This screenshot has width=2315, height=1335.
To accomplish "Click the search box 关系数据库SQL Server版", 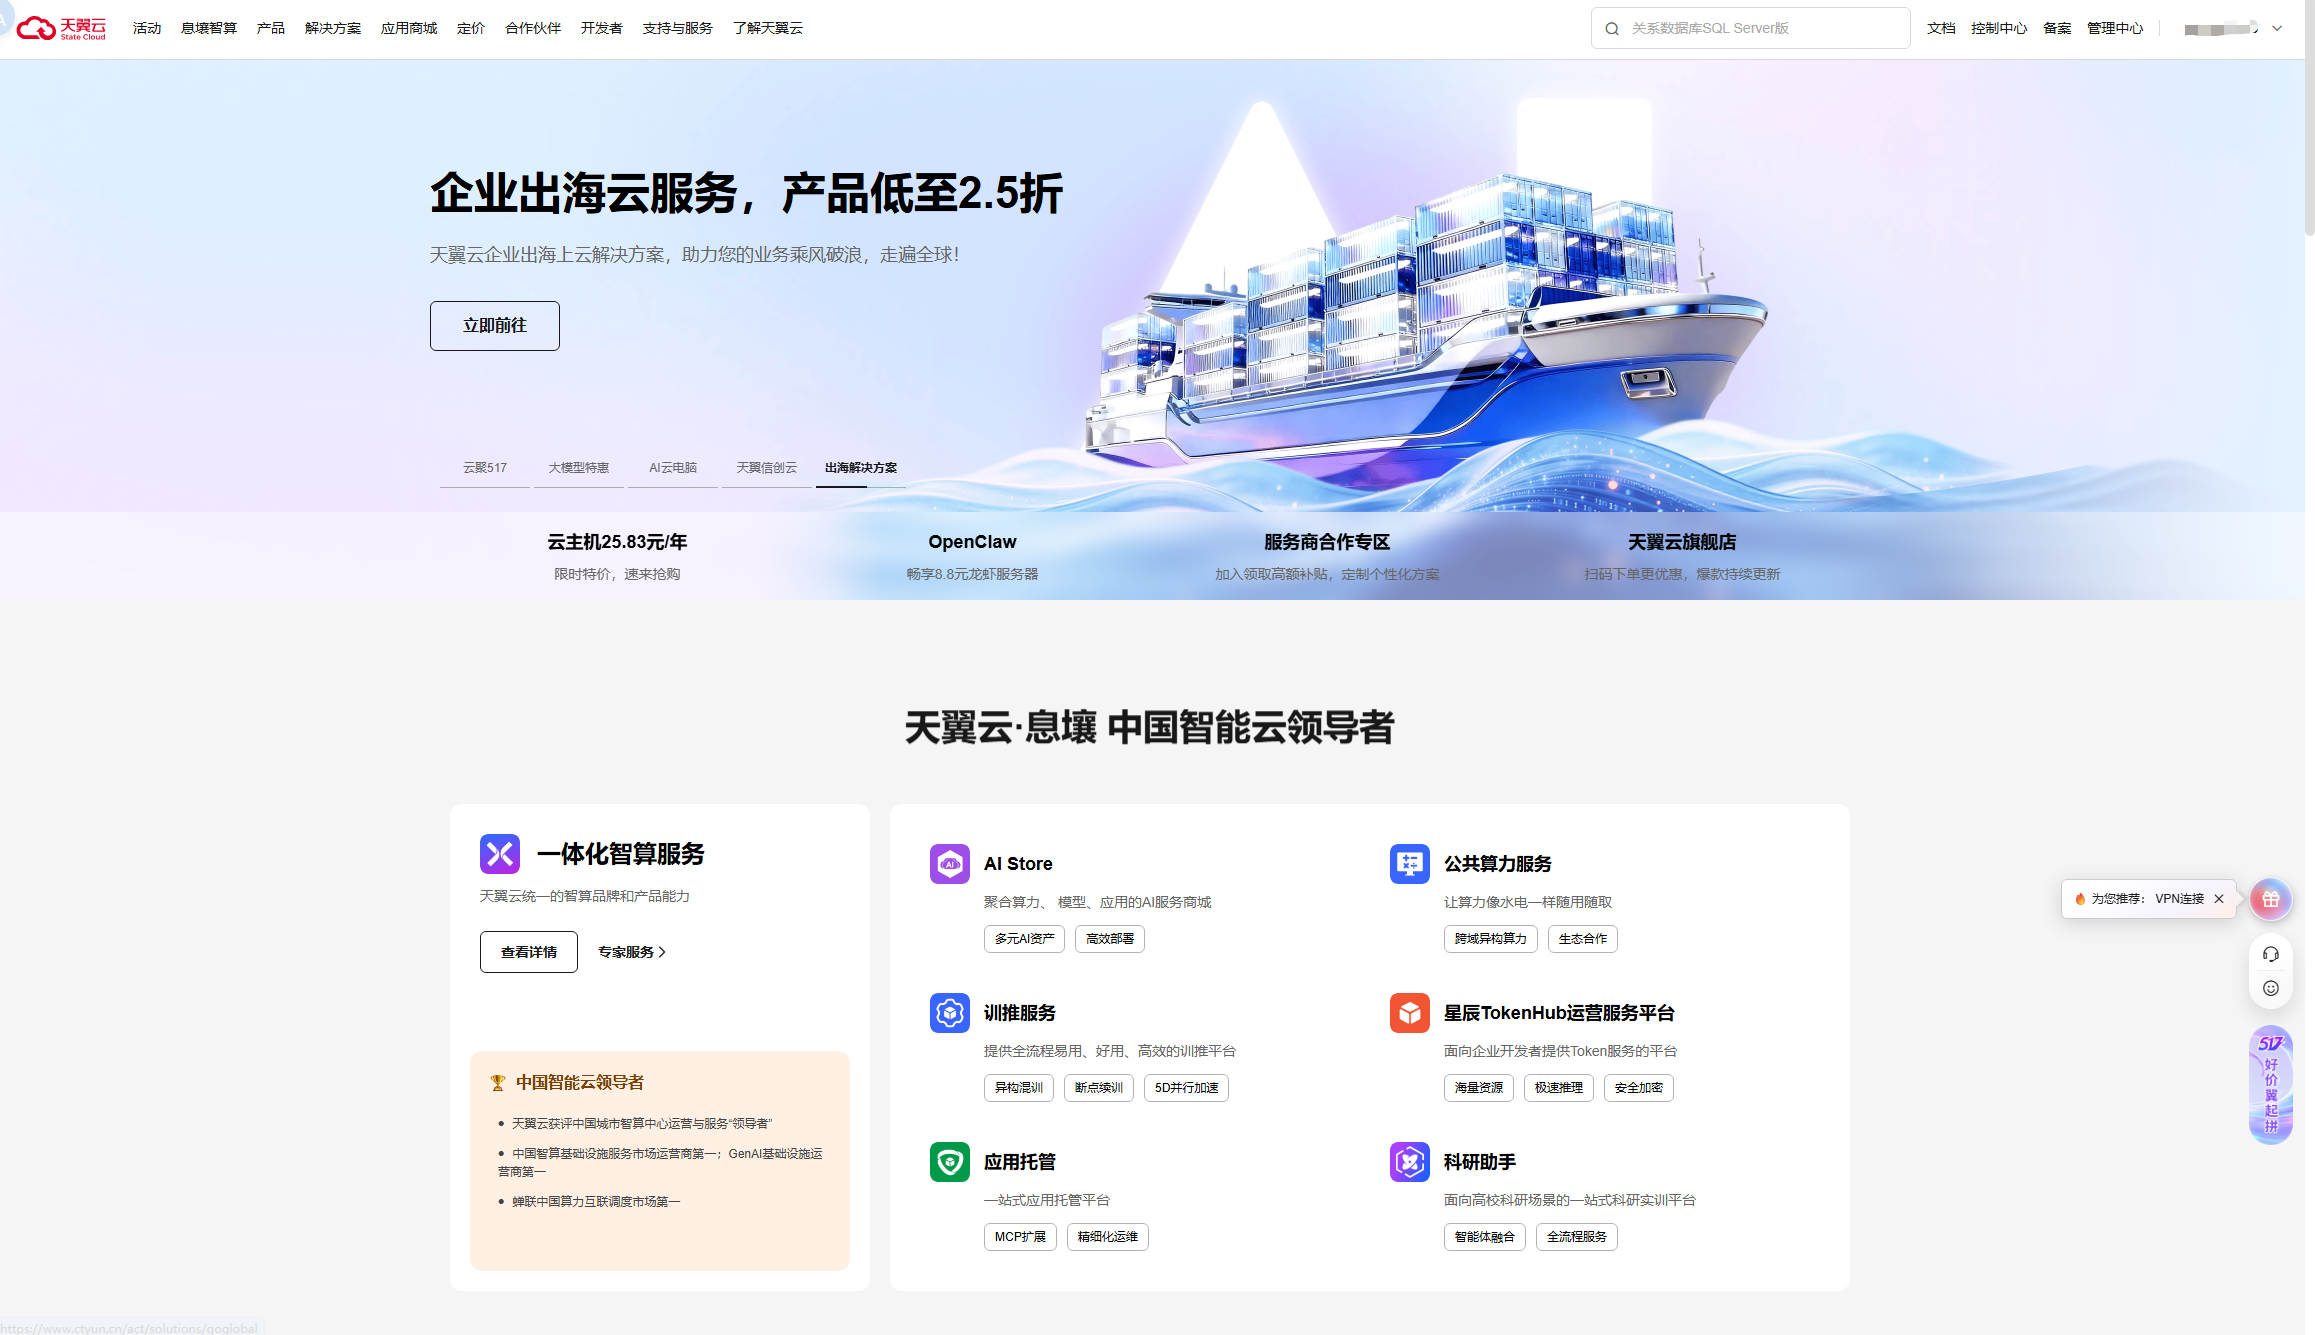I will pos(1750,28).
